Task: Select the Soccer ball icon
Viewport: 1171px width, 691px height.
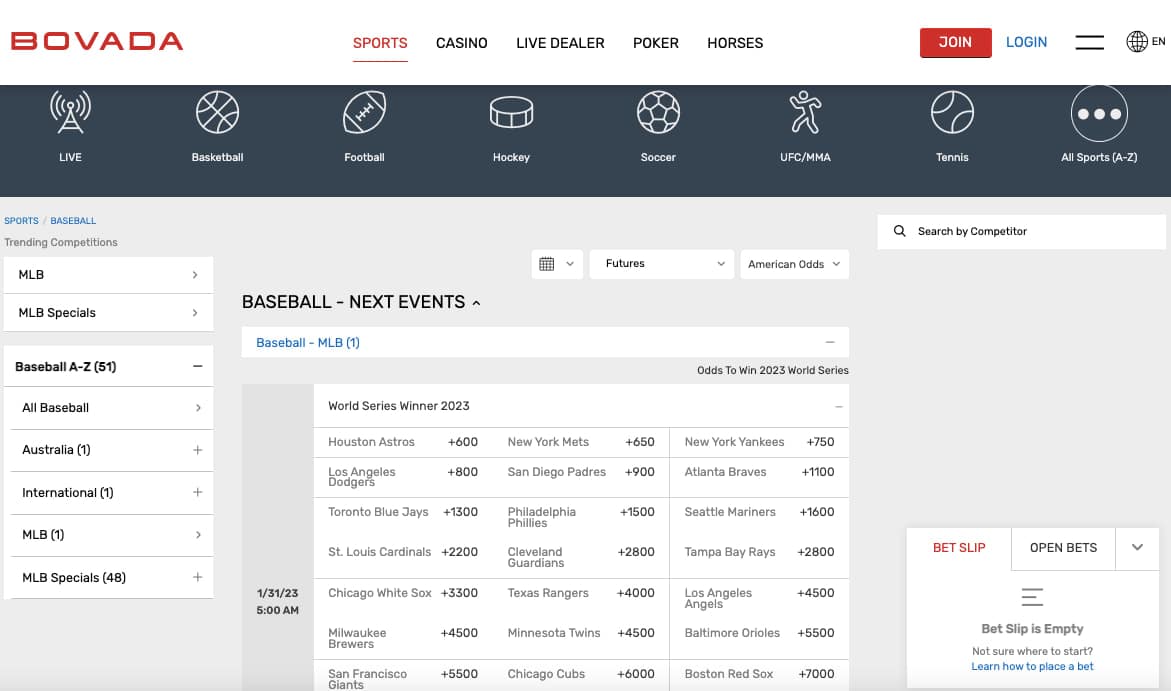Action: coord(658,113)
